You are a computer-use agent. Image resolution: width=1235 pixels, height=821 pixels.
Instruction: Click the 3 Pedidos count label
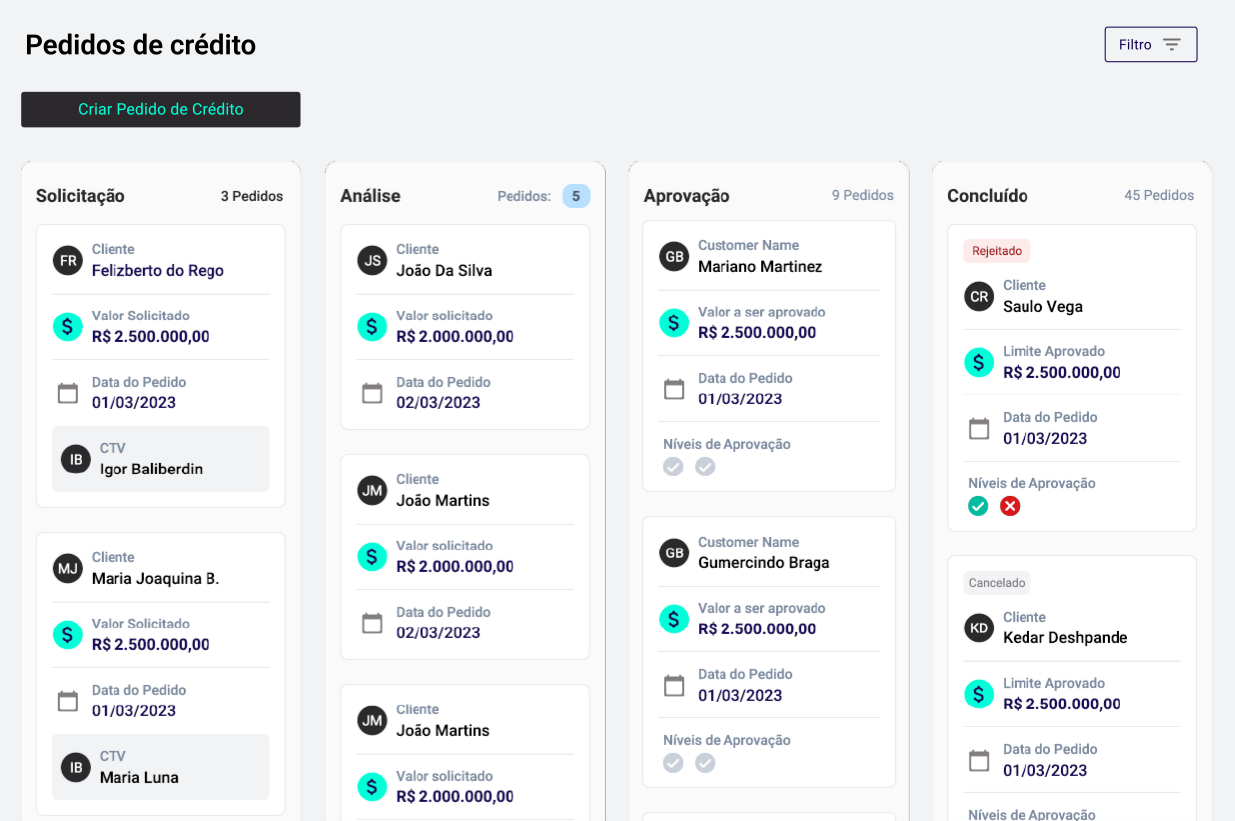(252, 196)
